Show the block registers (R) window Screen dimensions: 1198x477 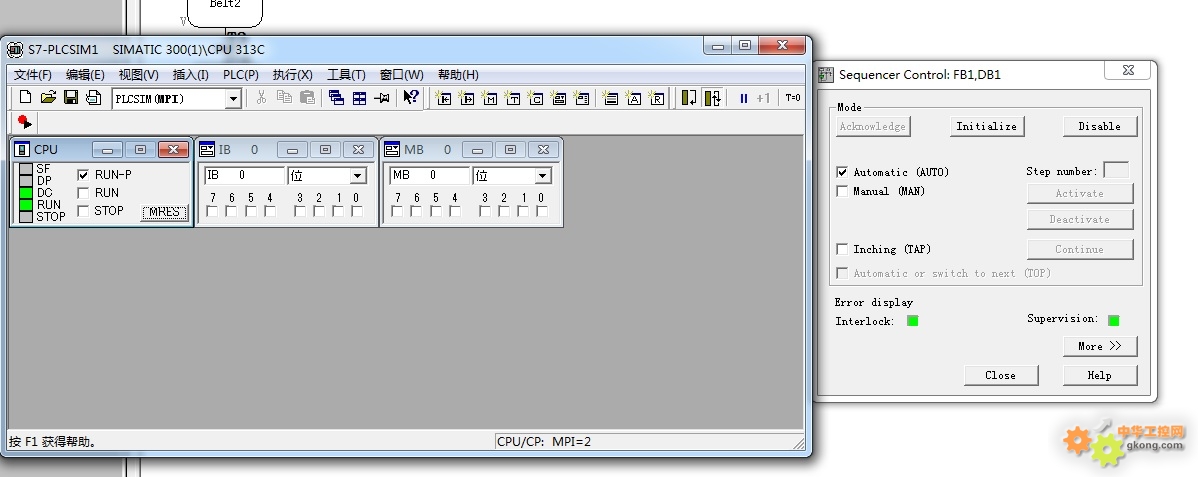[x=656, y=98]
